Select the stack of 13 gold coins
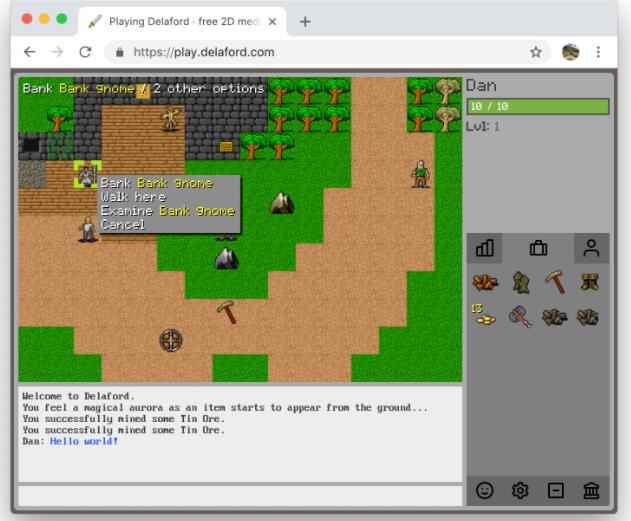 coord(485,317)
